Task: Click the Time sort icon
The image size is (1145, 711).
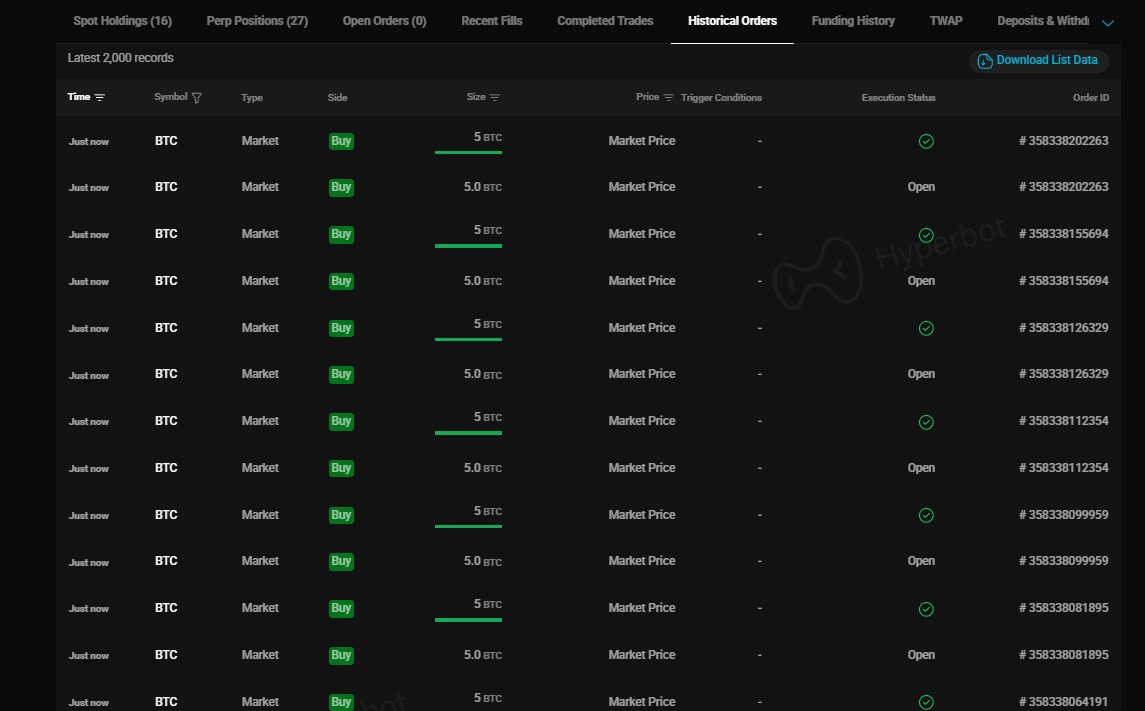Action: pyautogui.click(x=99, y=97)
